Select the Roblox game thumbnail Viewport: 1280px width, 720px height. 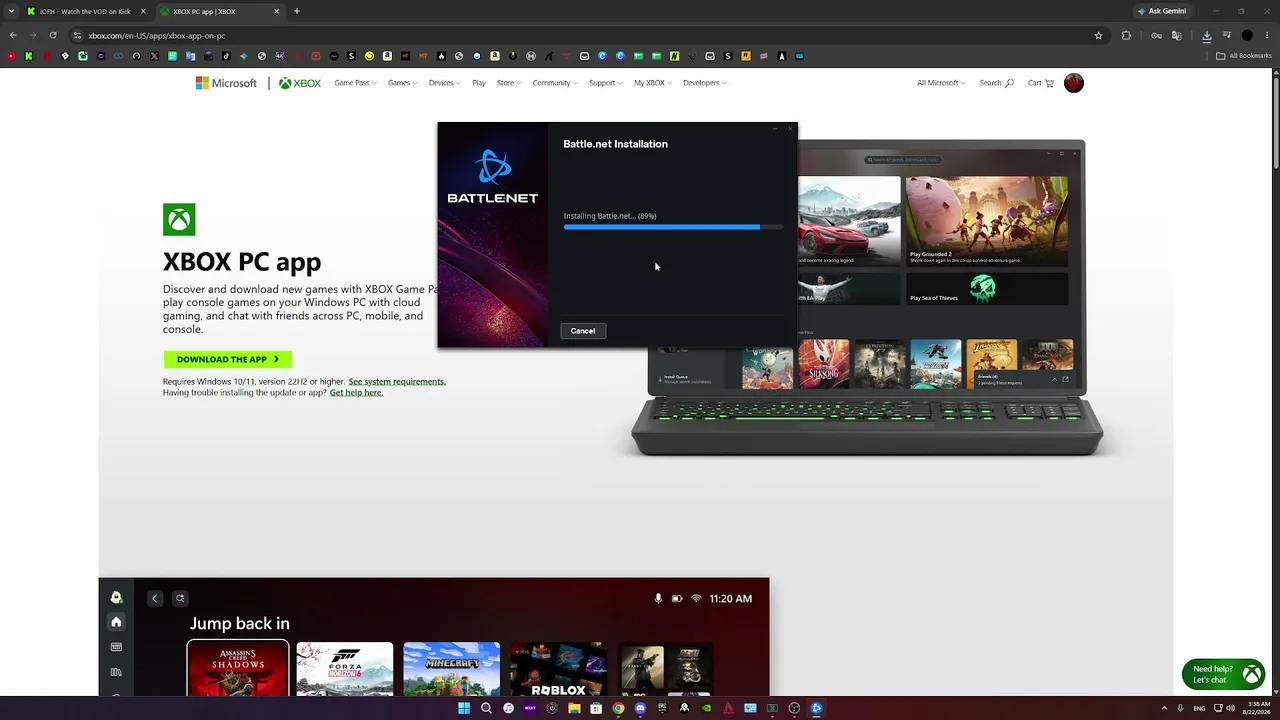pyautogui.click(x=558, y=669)
